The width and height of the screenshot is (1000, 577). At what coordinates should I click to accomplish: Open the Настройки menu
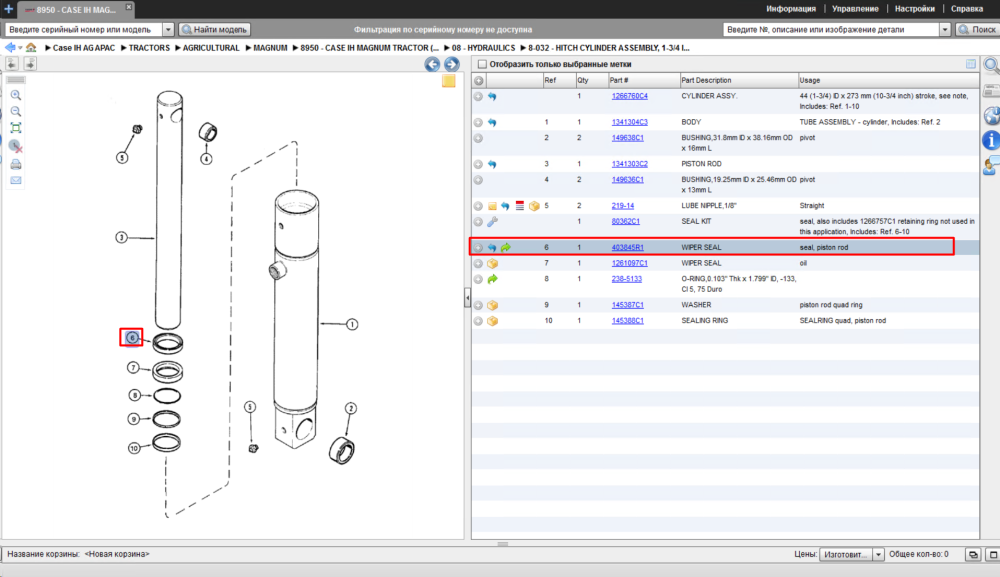coord(915,9)
